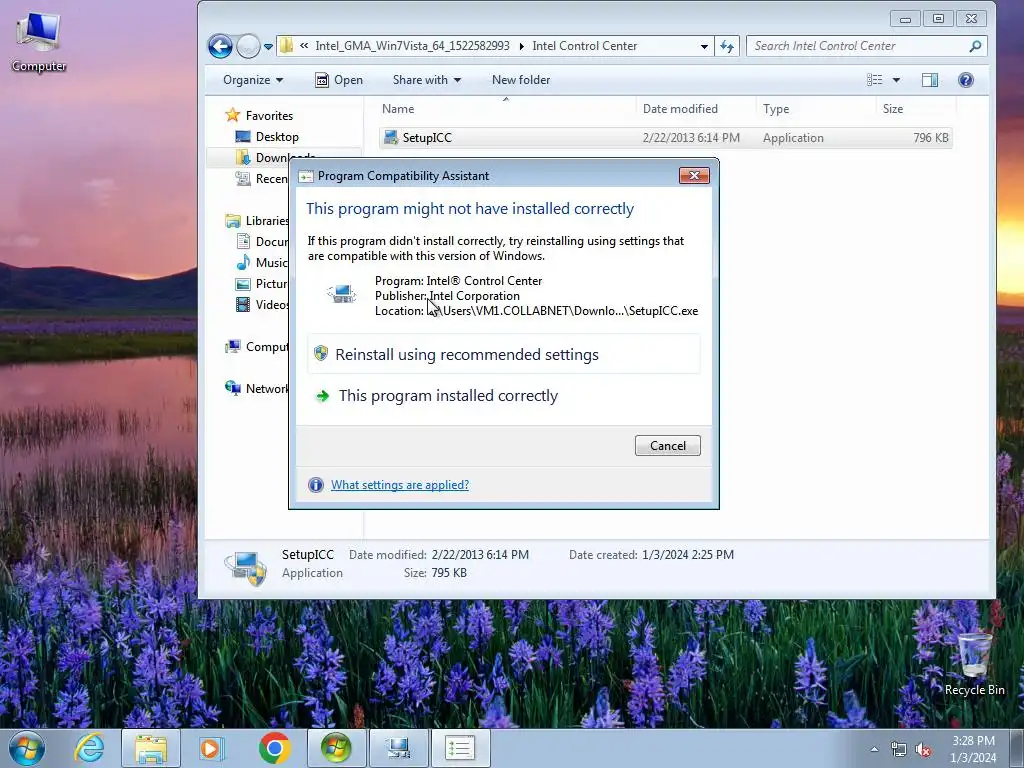
Task: Click the network tray icon
Action: pos(899,749)
